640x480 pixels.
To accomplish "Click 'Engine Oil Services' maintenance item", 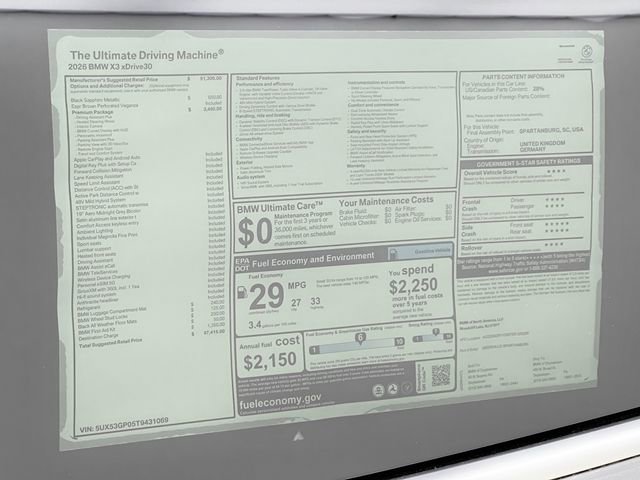I will point(418,219).
